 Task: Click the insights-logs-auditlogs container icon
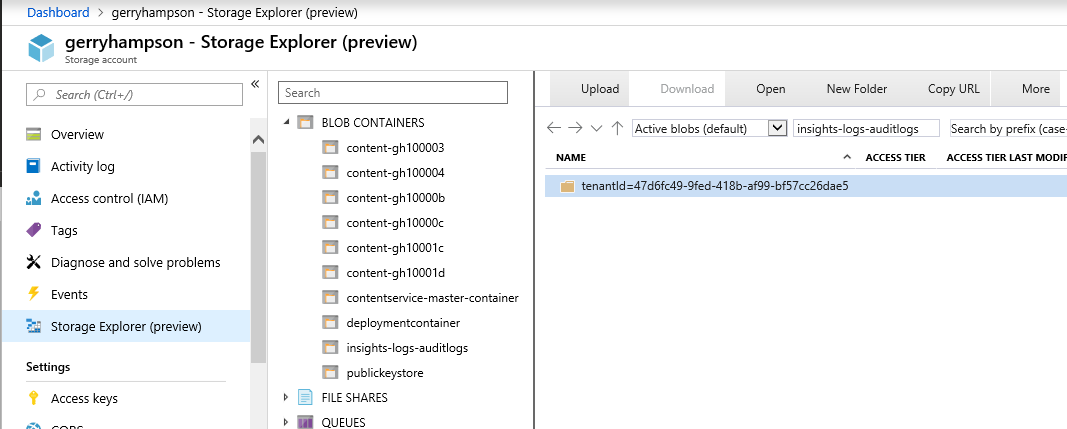[330, 347]
